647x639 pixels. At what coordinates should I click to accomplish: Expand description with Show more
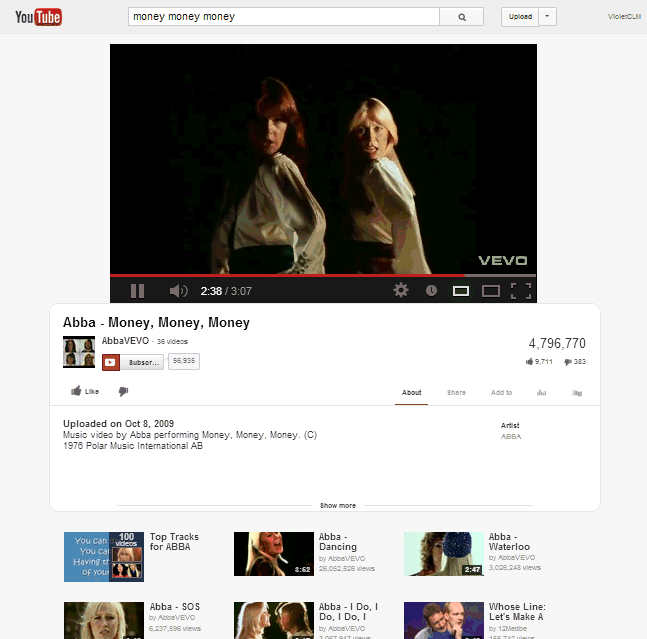click(x=338, y=505)
